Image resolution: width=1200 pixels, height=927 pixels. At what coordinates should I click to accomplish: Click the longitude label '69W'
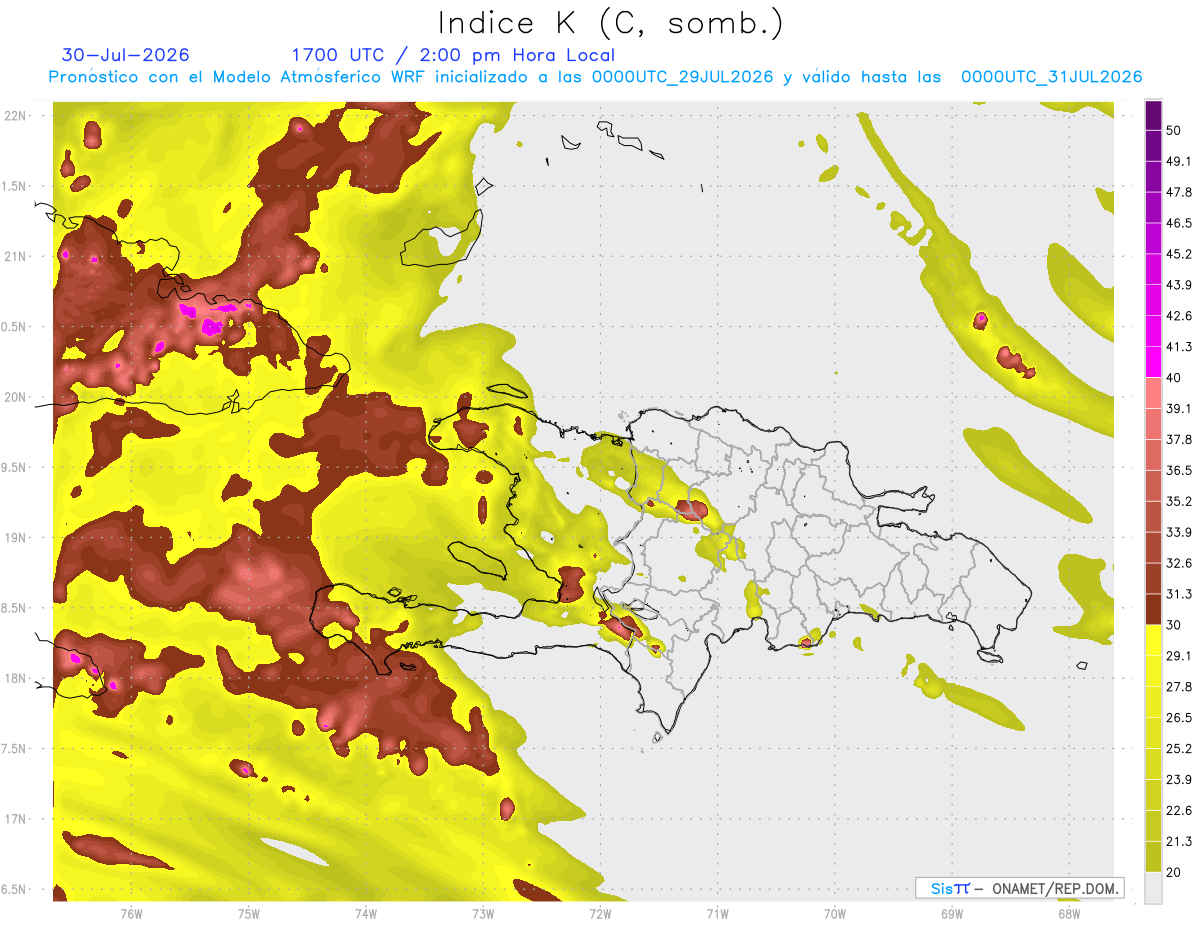click(x=952, y=913)
